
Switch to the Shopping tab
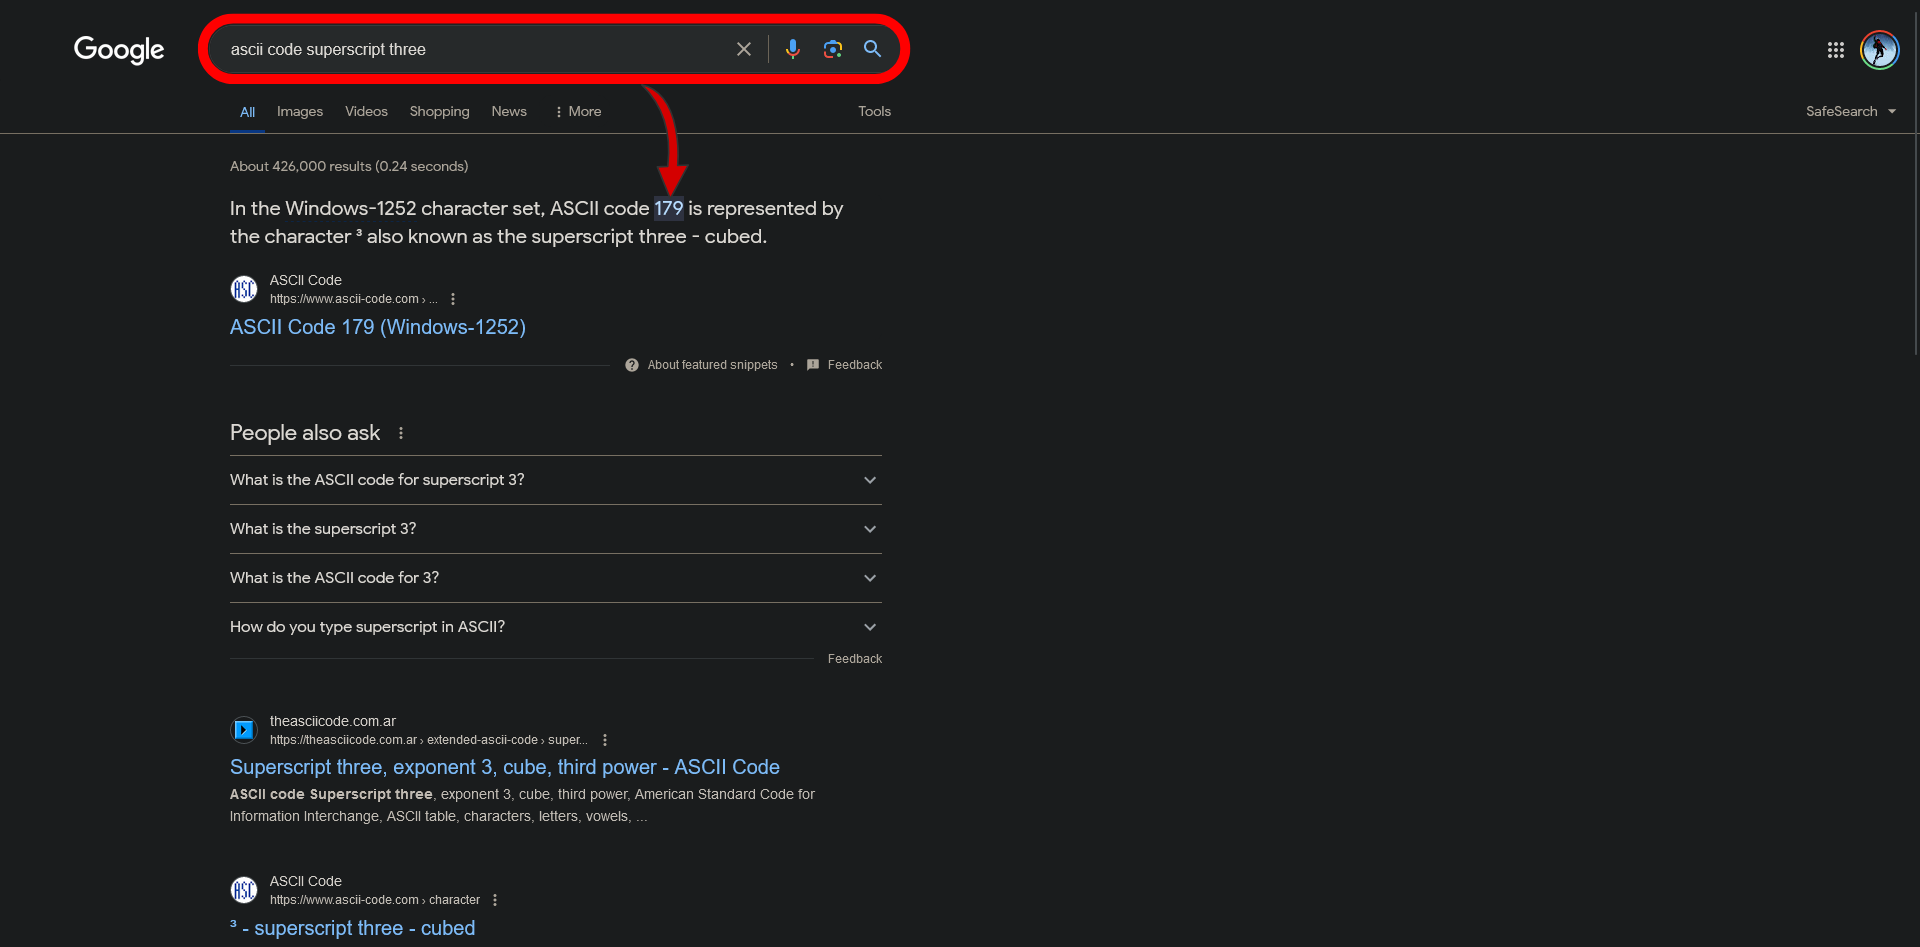[439, 112]
